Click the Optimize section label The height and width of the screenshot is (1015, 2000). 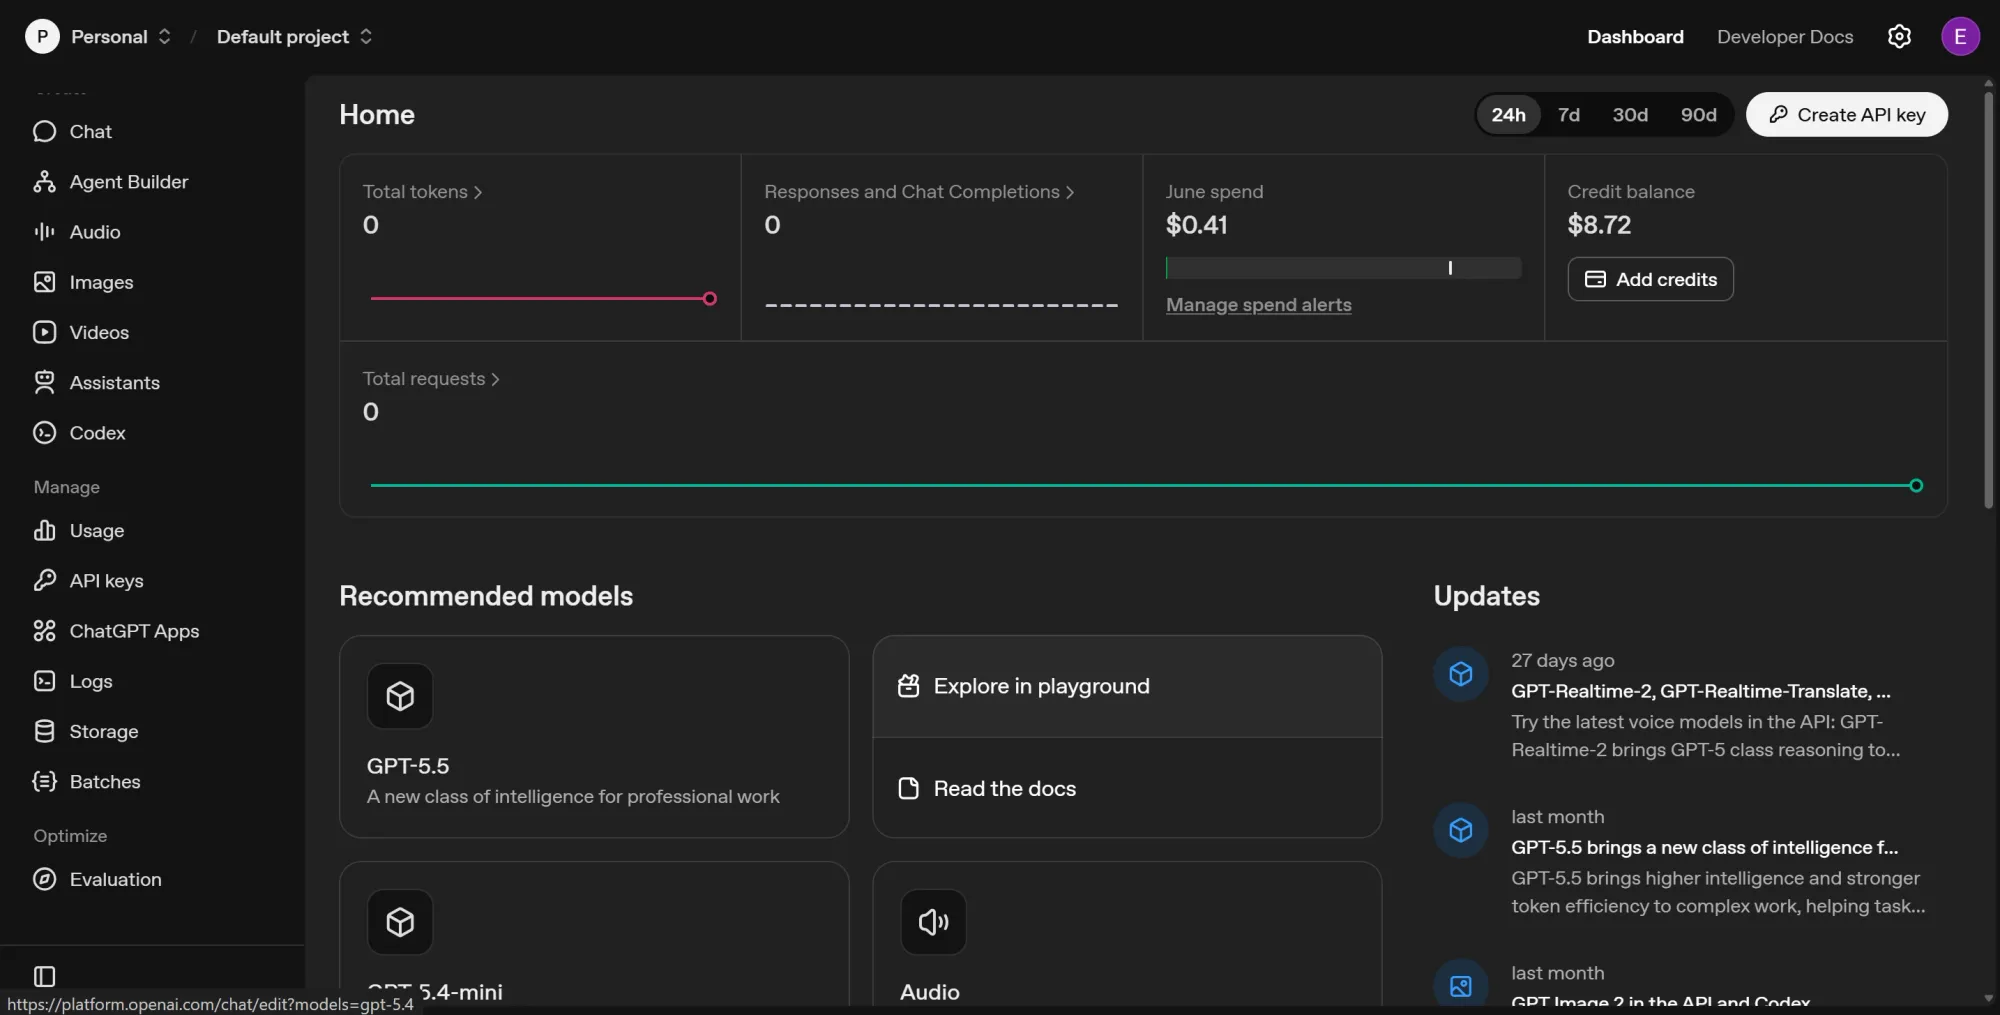click(x=70, y=836)
